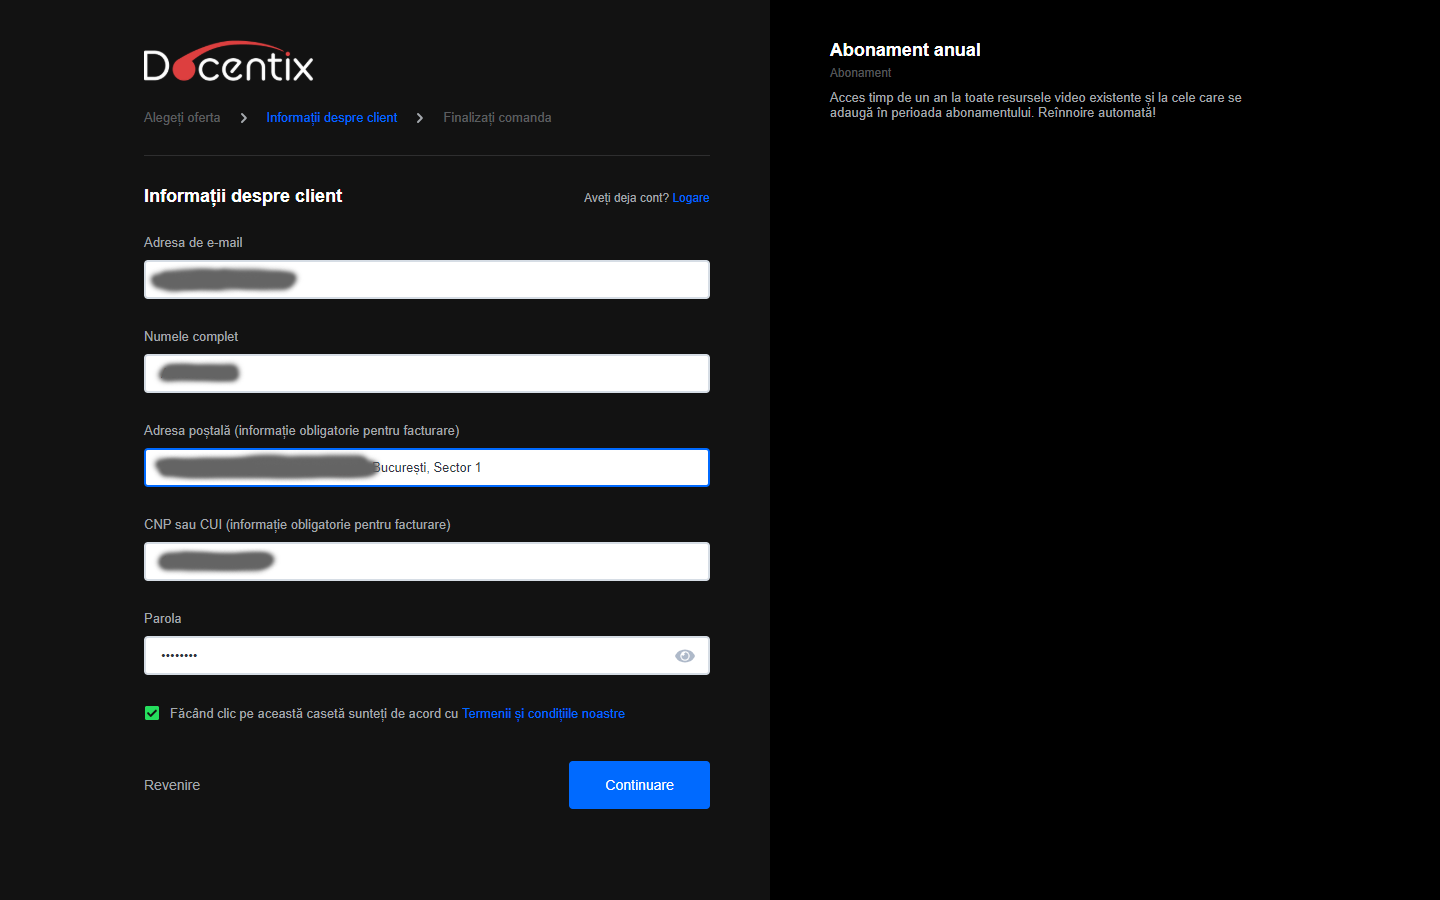
Task: Open the Finalizați comanda step
Action: (497, 118)
